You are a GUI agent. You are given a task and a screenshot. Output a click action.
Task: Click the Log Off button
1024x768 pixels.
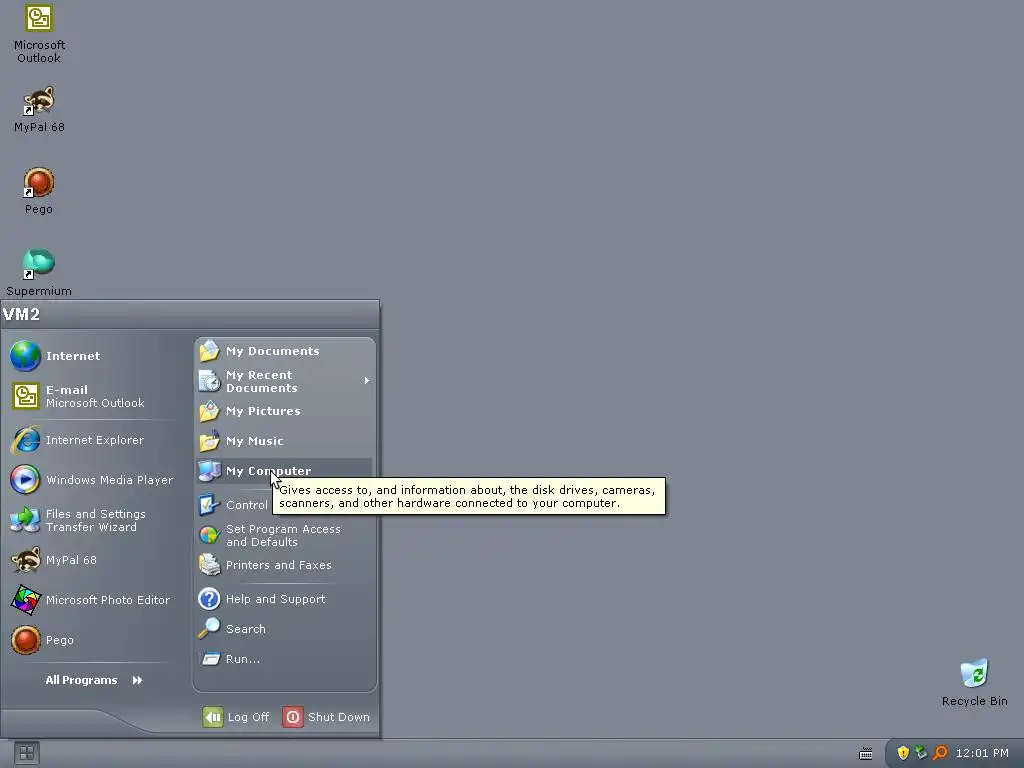(236, 717)
